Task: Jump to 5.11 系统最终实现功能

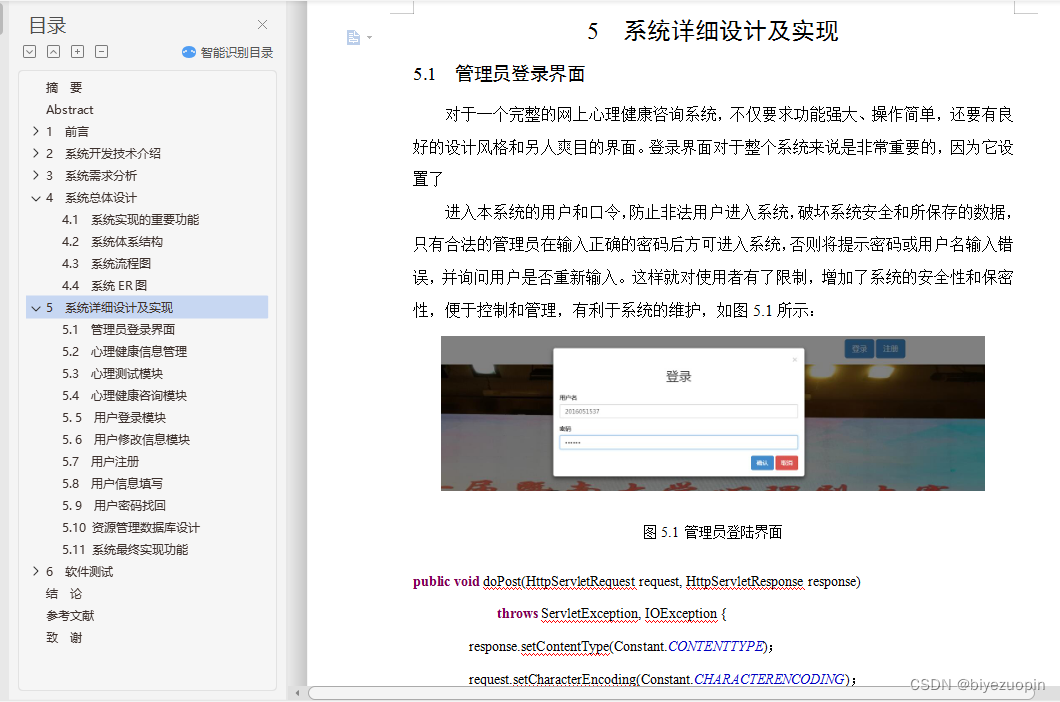Action: 125,549
